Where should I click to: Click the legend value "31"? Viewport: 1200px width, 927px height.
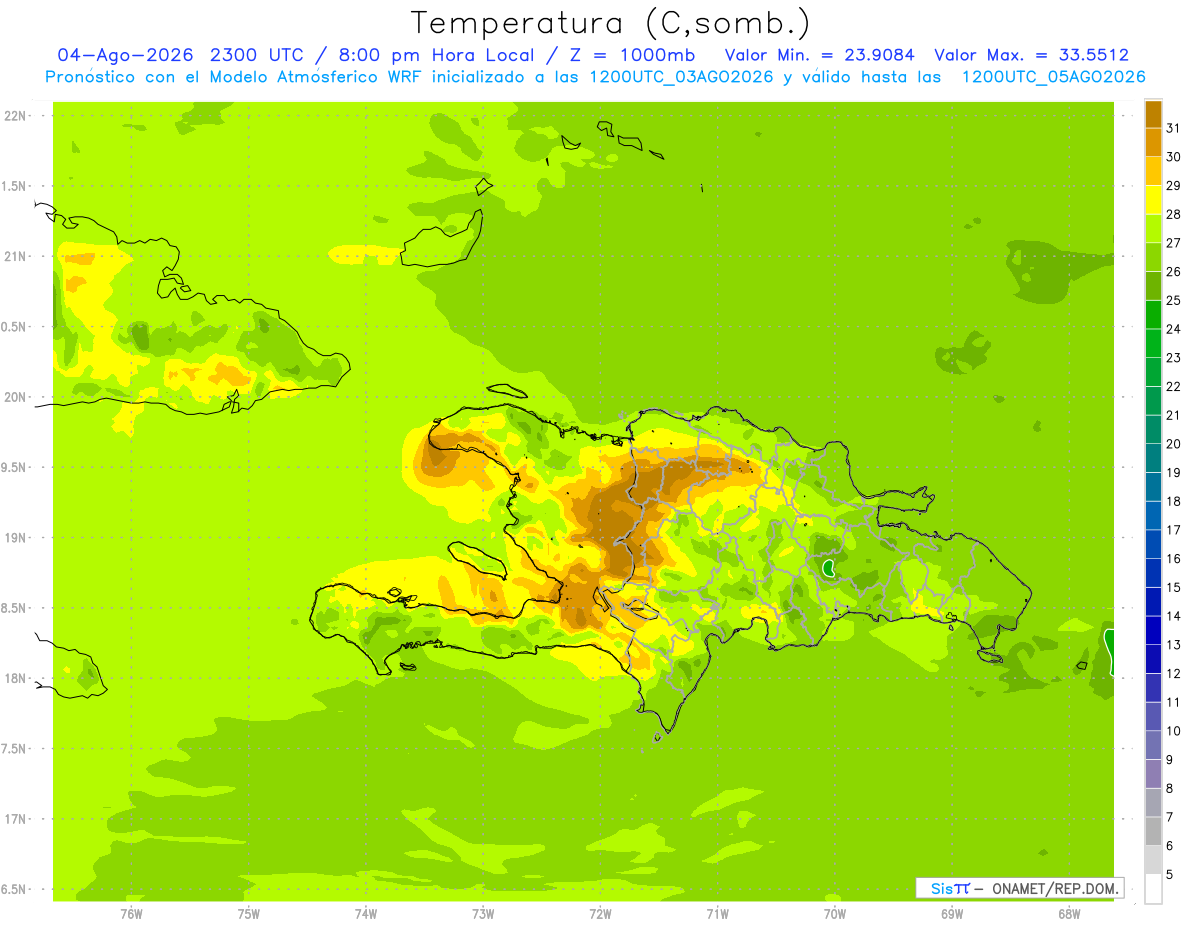tap(1174, 128)
